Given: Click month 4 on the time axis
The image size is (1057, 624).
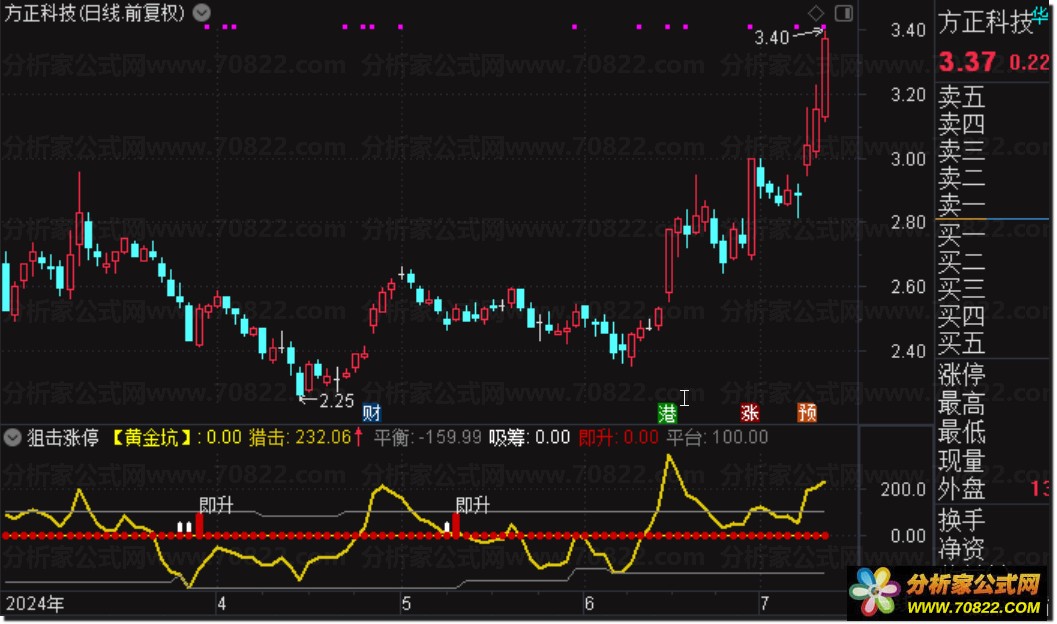Looking at the screenshot, I should [221, 603].
